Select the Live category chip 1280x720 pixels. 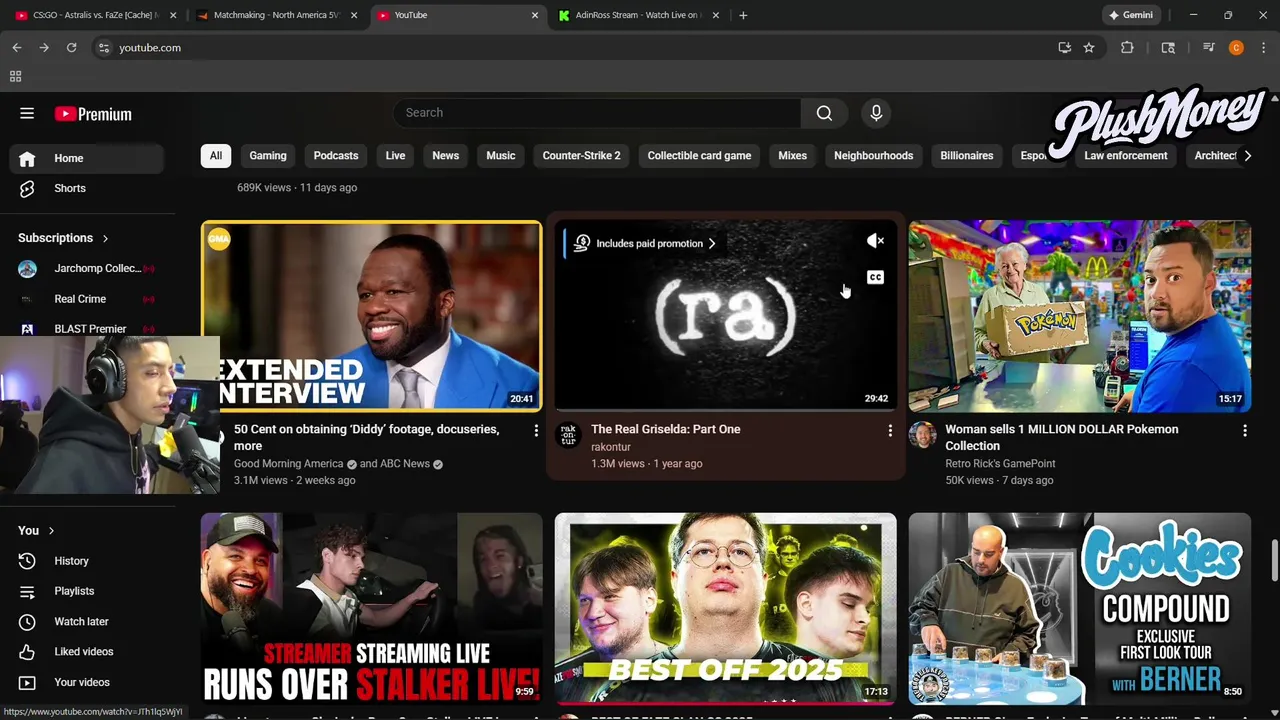(396, 155)
